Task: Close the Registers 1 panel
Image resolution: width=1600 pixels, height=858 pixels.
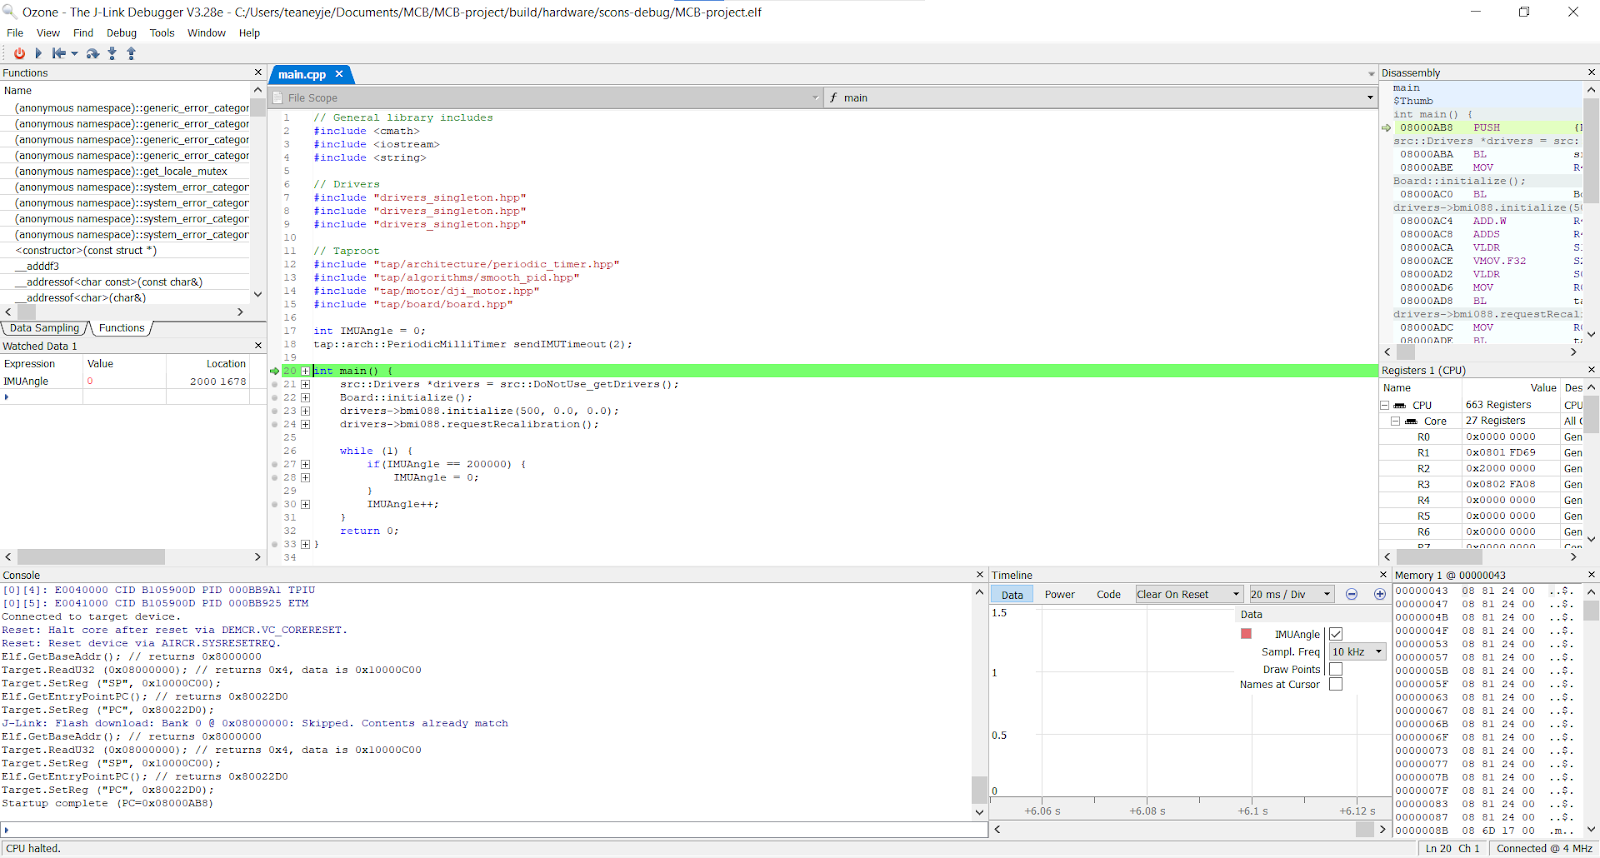Action: (1591, 369)
